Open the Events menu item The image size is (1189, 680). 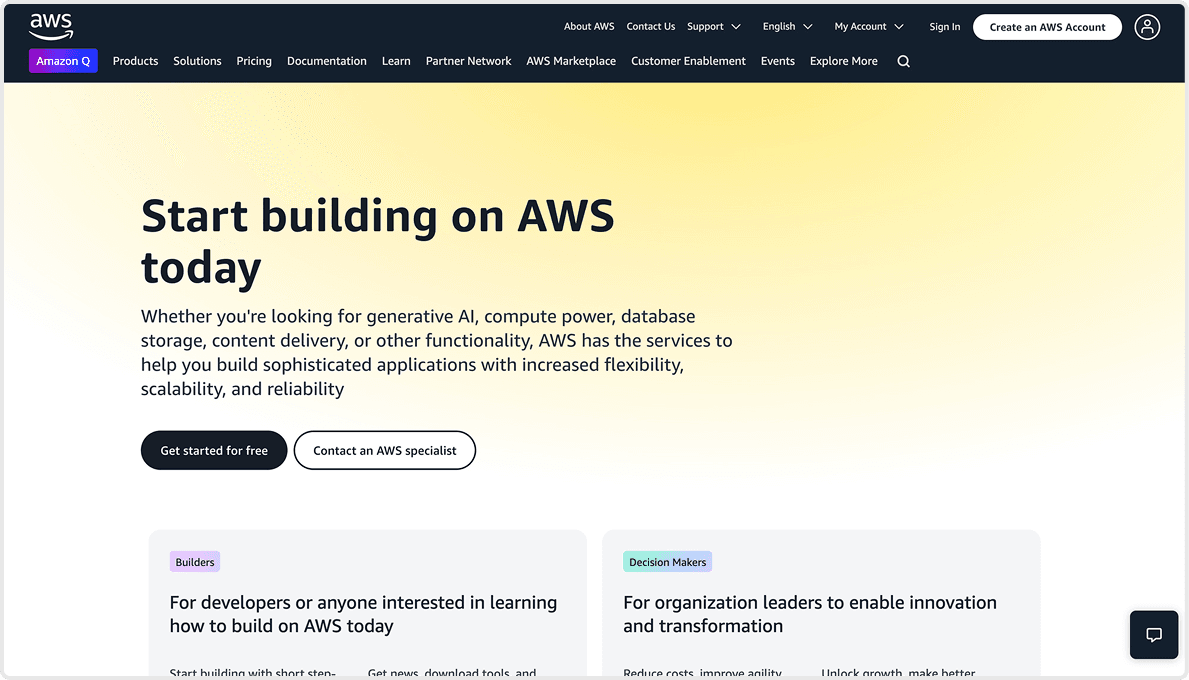pyautogui.click(x=778, y=61)
